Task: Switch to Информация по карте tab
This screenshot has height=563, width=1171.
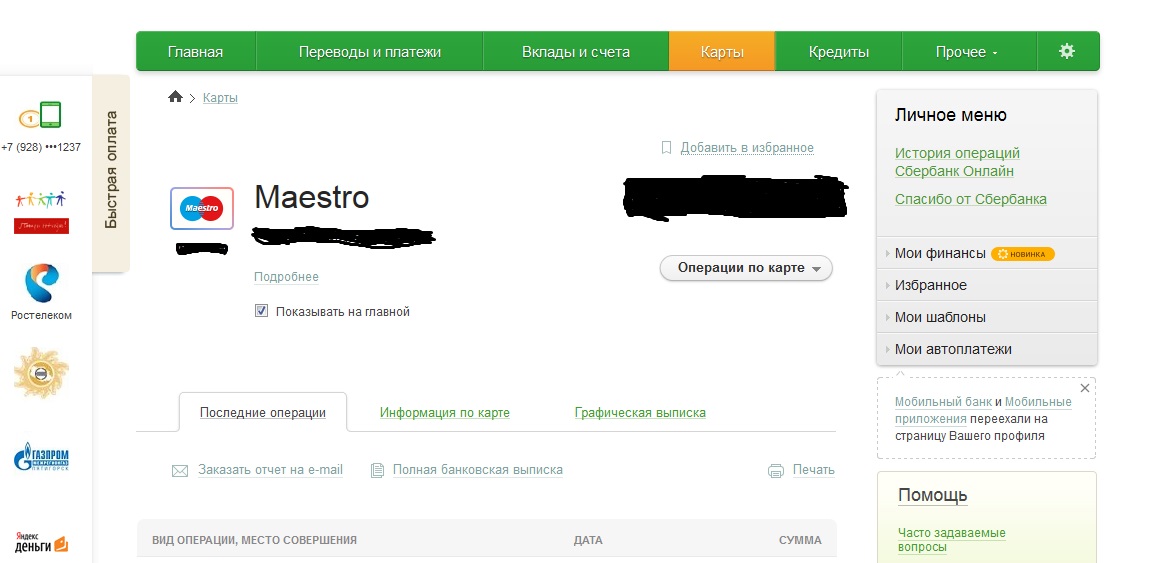Action: [x=445, y=413]
